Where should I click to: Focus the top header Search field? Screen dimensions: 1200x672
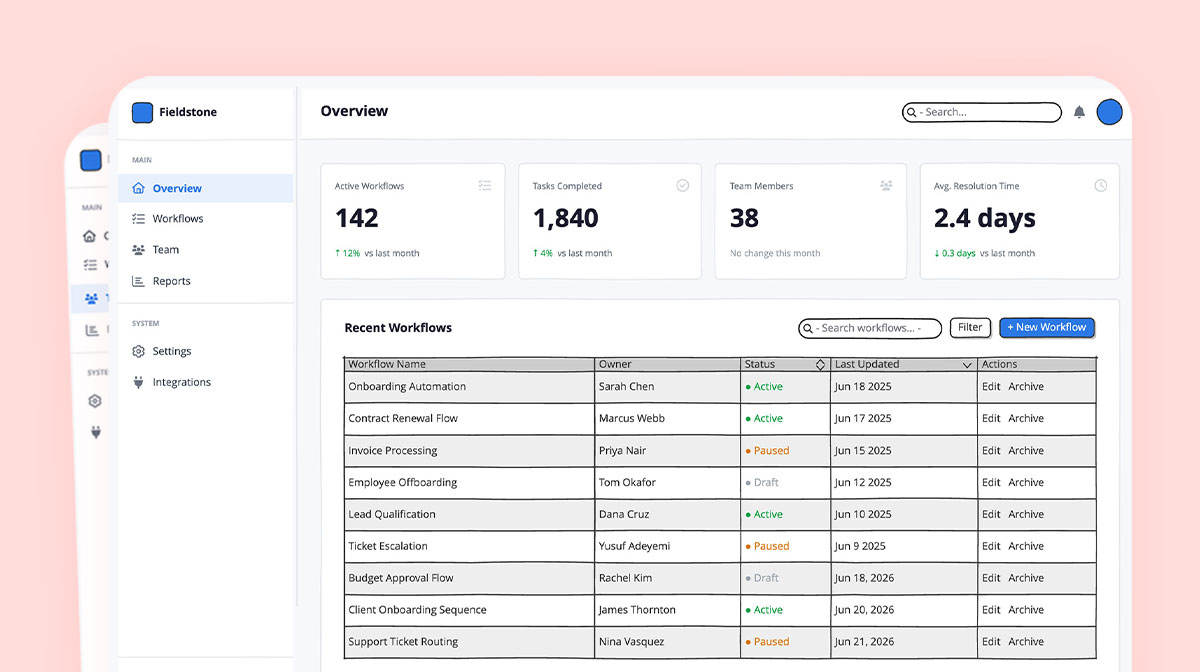982,112
